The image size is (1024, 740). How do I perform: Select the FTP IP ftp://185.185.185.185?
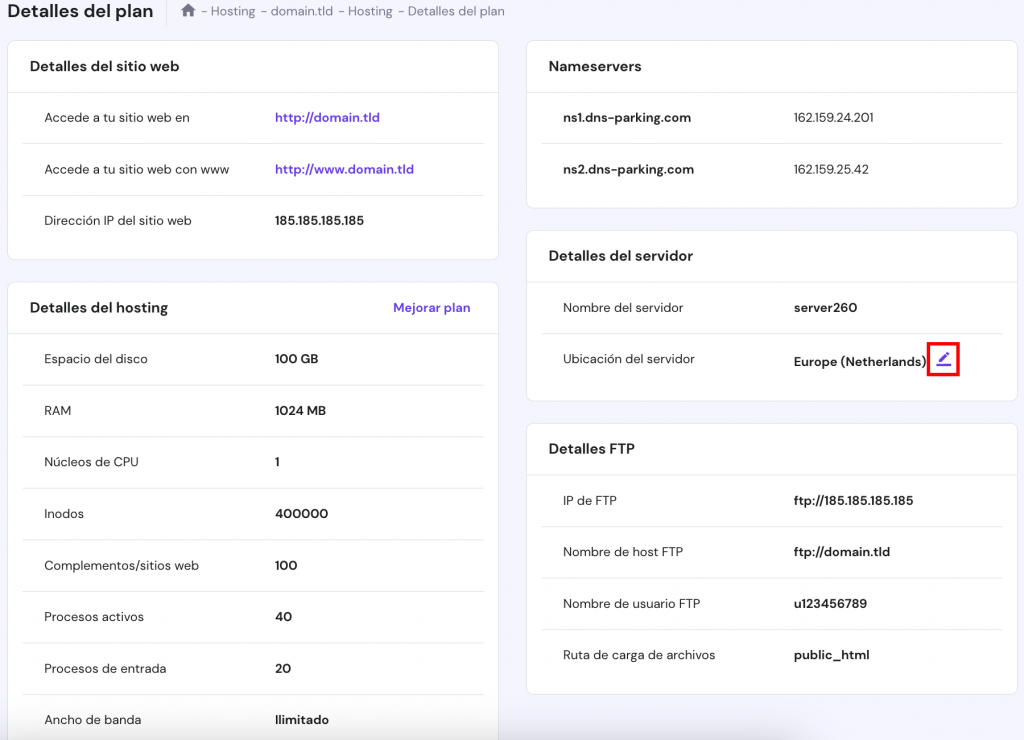[852, 500]
